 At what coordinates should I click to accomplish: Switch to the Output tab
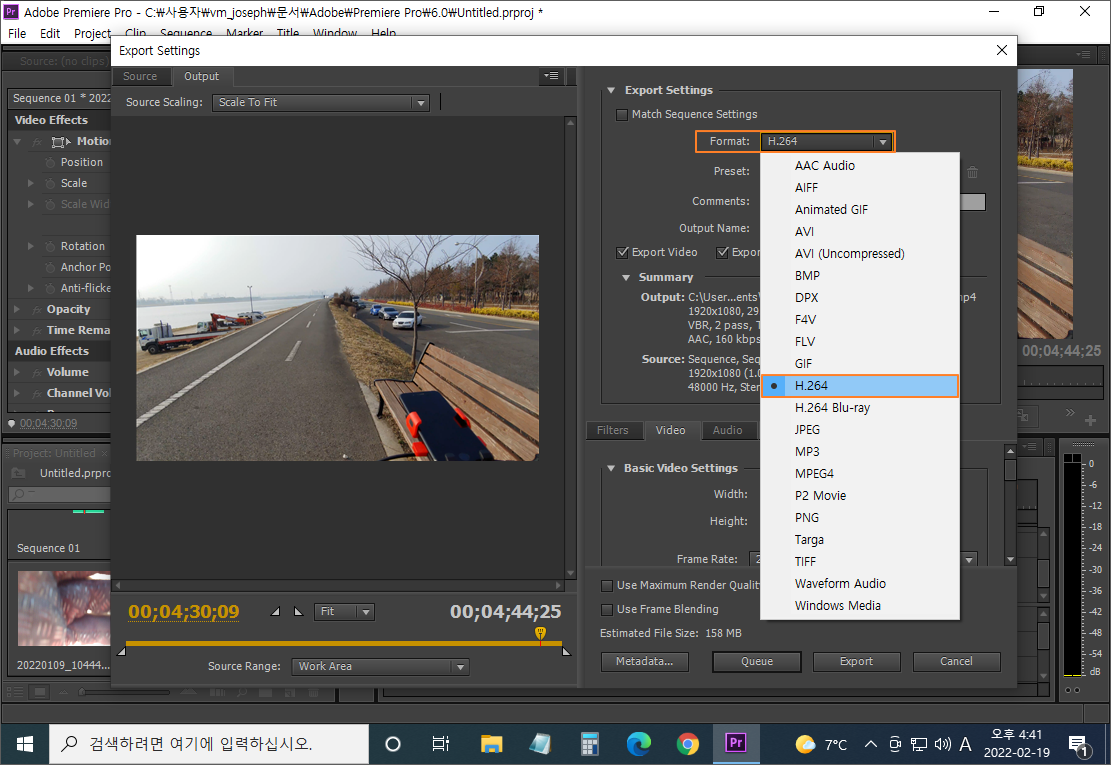(202, 76)
